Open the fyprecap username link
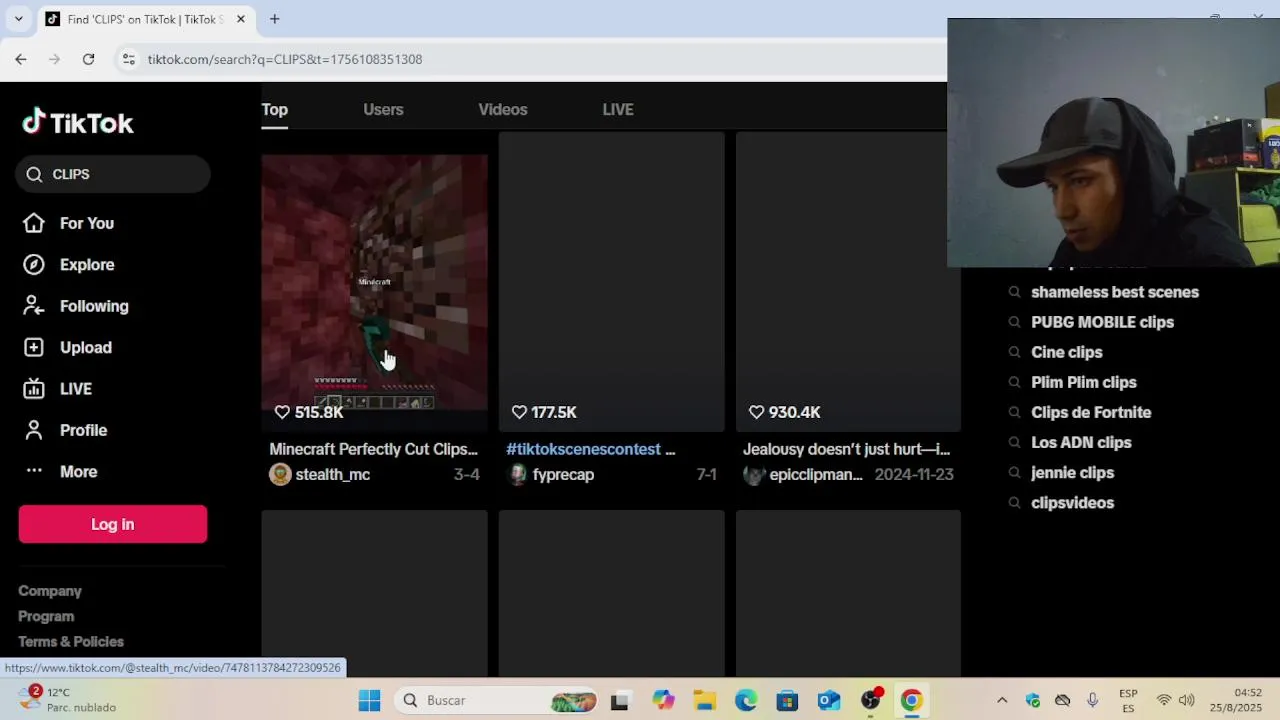This screenshot has height=720, width=1280. click(563, 474)
